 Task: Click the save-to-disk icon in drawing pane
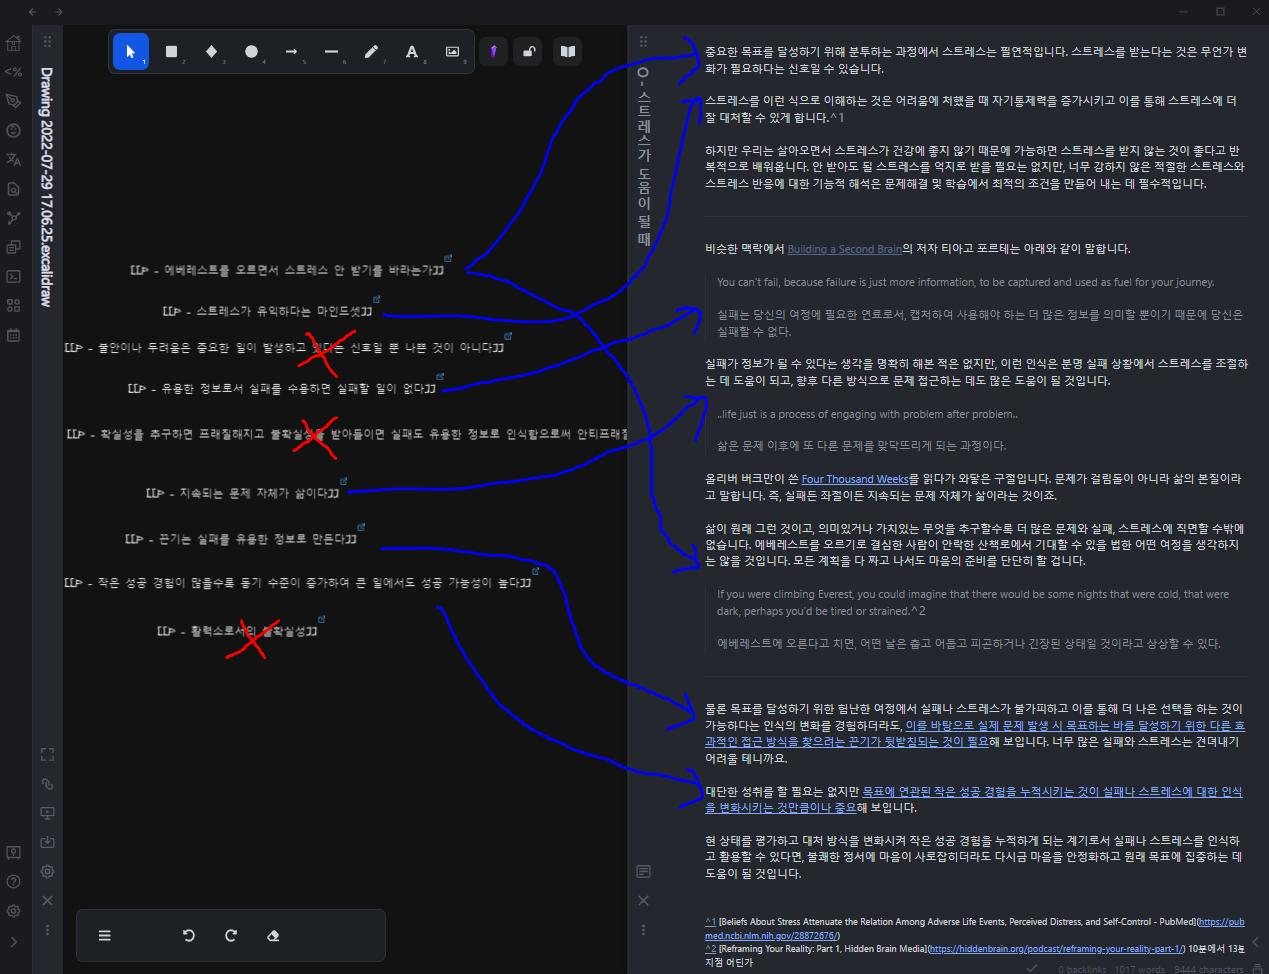pyautogui.click(x=47, y=842)
